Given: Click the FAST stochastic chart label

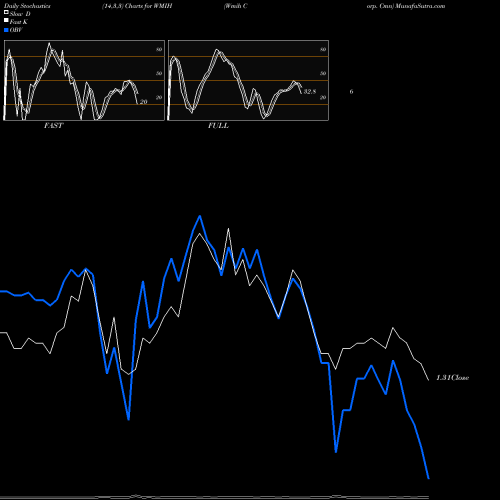Looking at the screenshot, I should click(53, 126).
